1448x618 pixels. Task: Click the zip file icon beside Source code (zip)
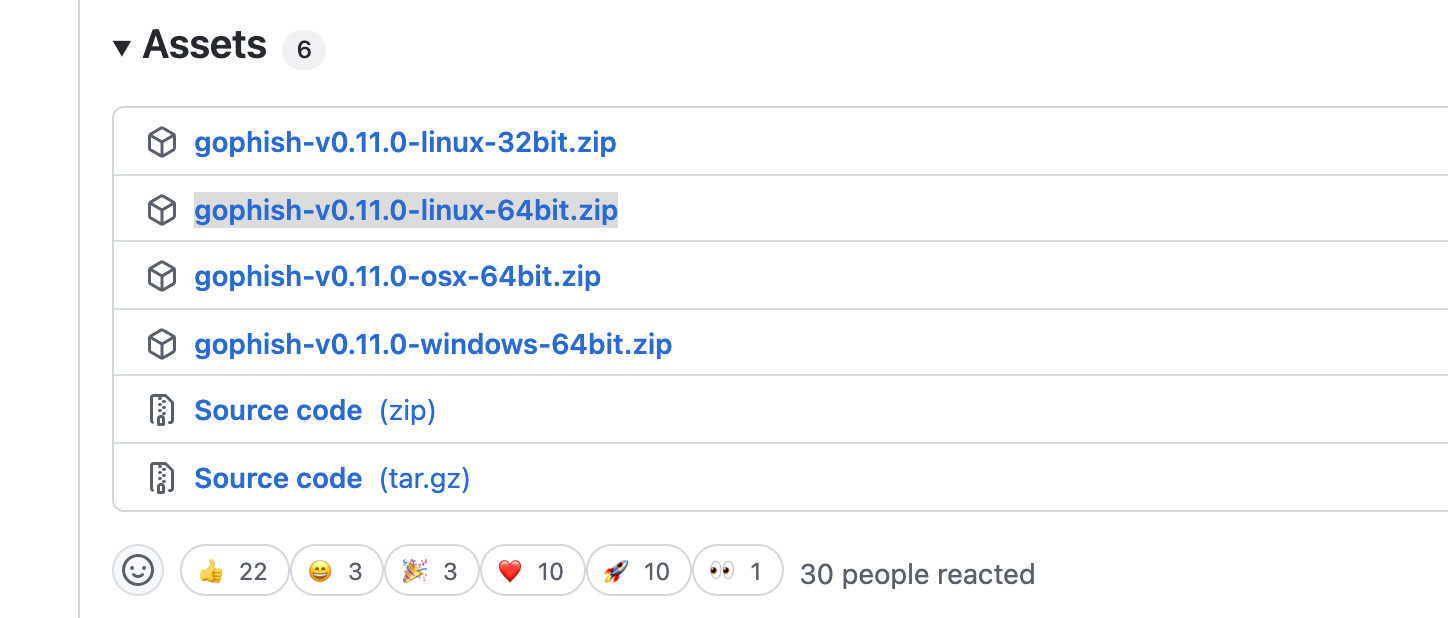click(162, 411)
